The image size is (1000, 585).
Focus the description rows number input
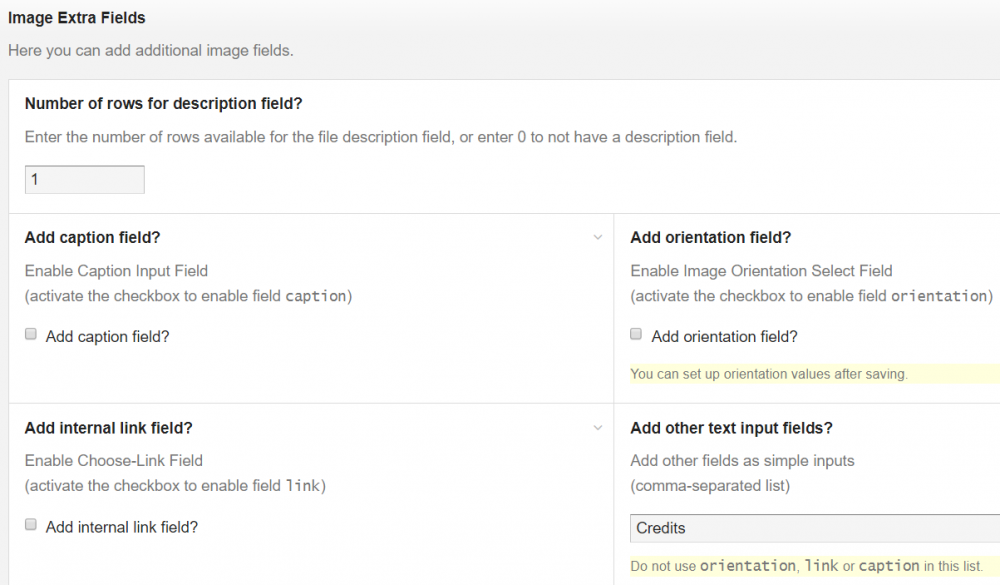[x=85, y=180]
